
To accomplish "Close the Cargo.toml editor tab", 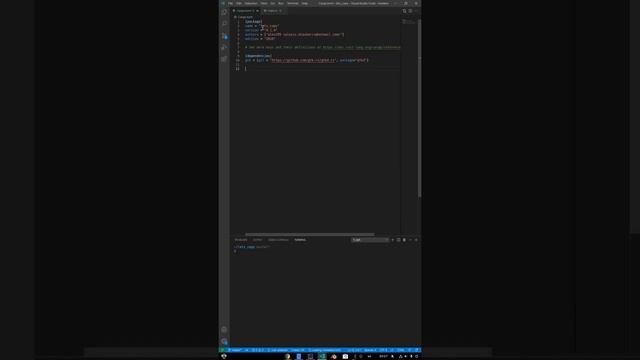I will tap(257, 11).
